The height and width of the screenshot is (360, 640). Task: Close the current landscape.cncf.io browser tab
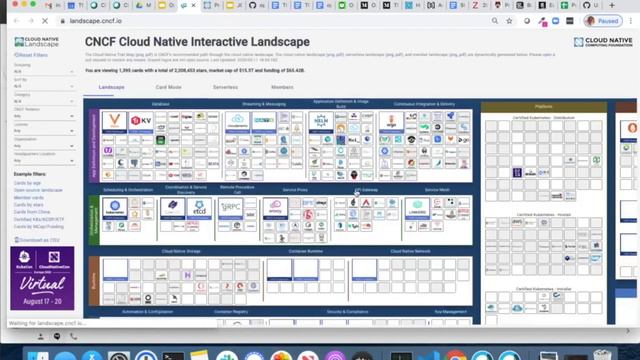(193, 5)
